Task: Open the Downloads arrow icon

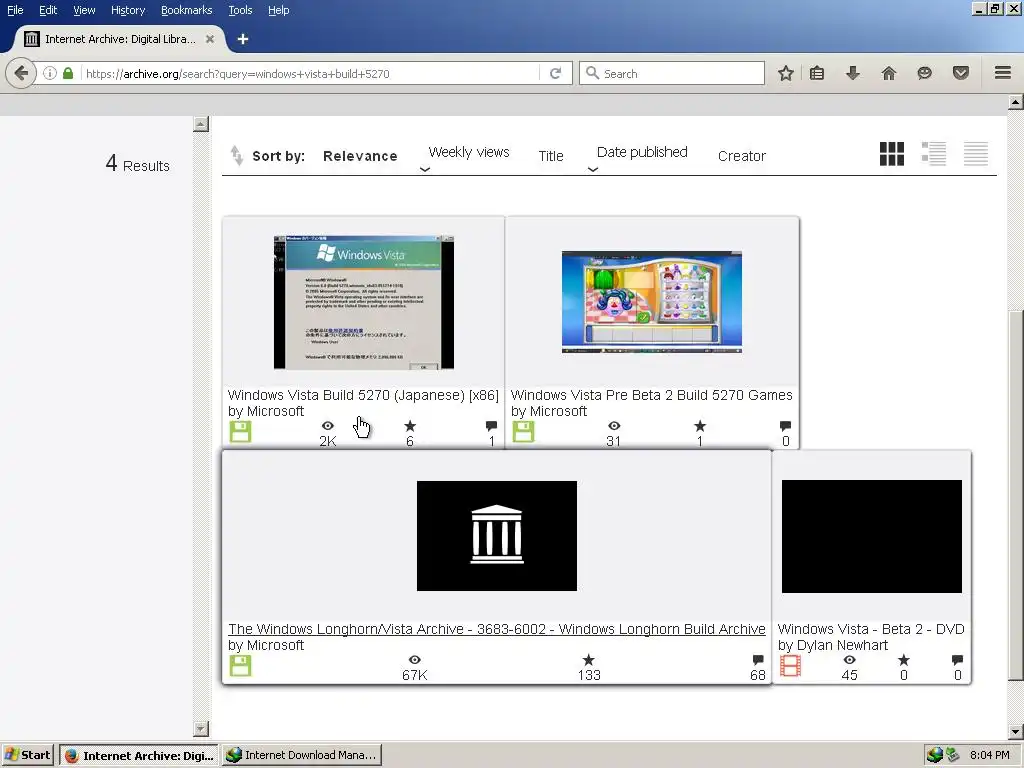Action: coord(853,73)
